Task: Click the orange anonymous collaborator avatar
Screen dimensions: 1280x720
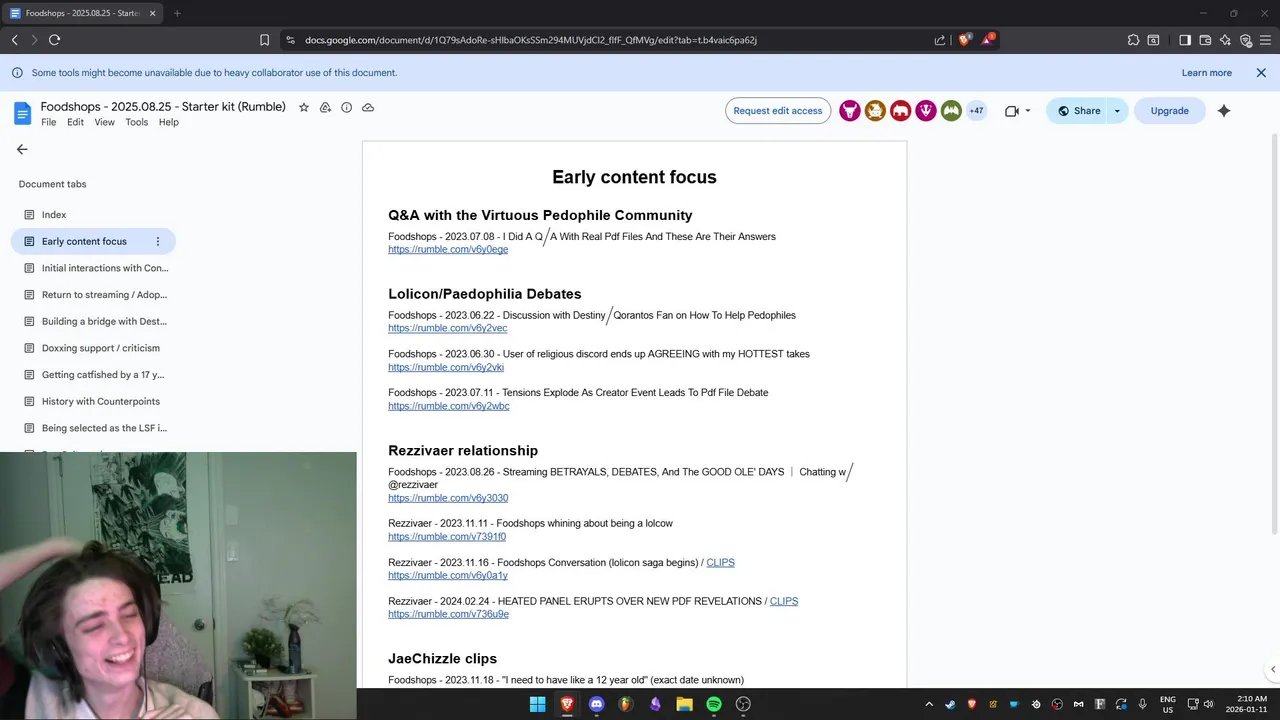Action: pyautogui.click(x=875, y=111)
